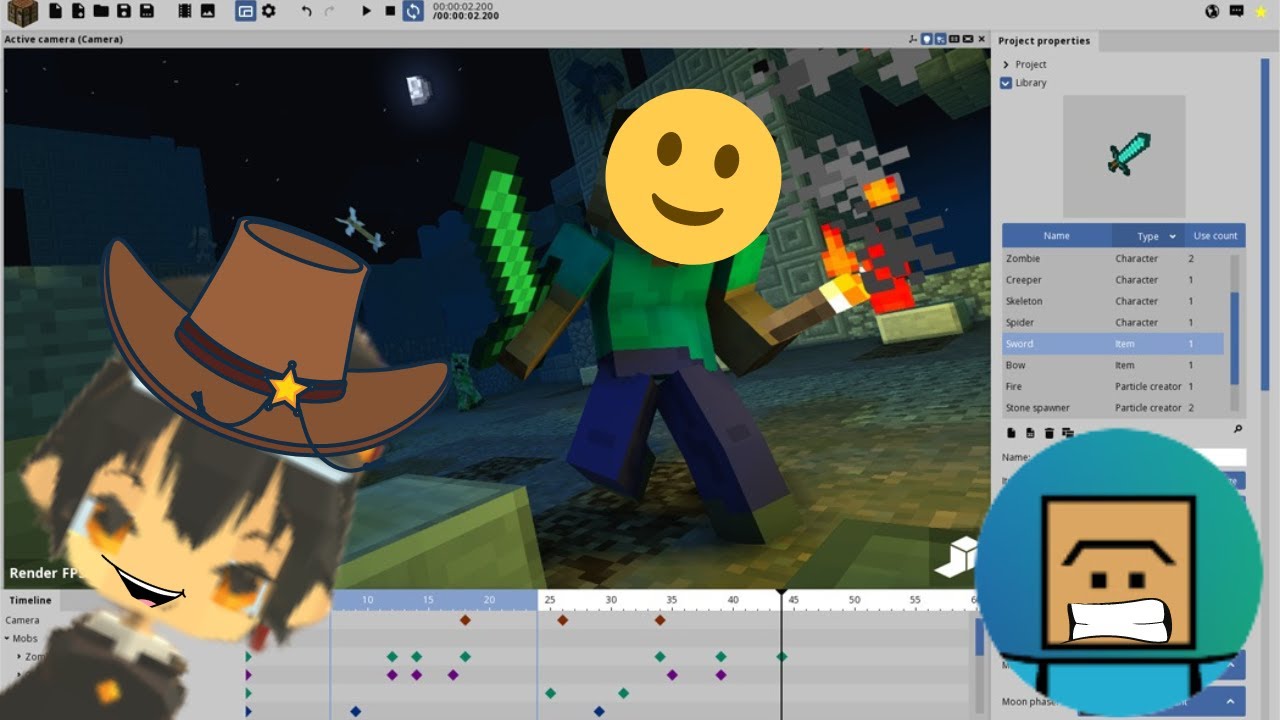Select Spider in the library list
1280x720 pixels.
(1113, 323)
